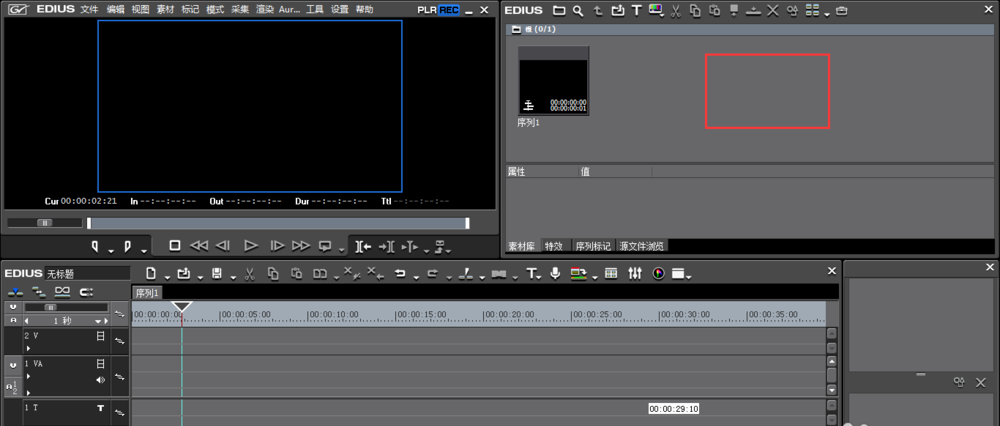Toggle audio mute speaker on 1 VA track
The width and height of the screenshot is (1000, 426).
click(x=100, y=380)
